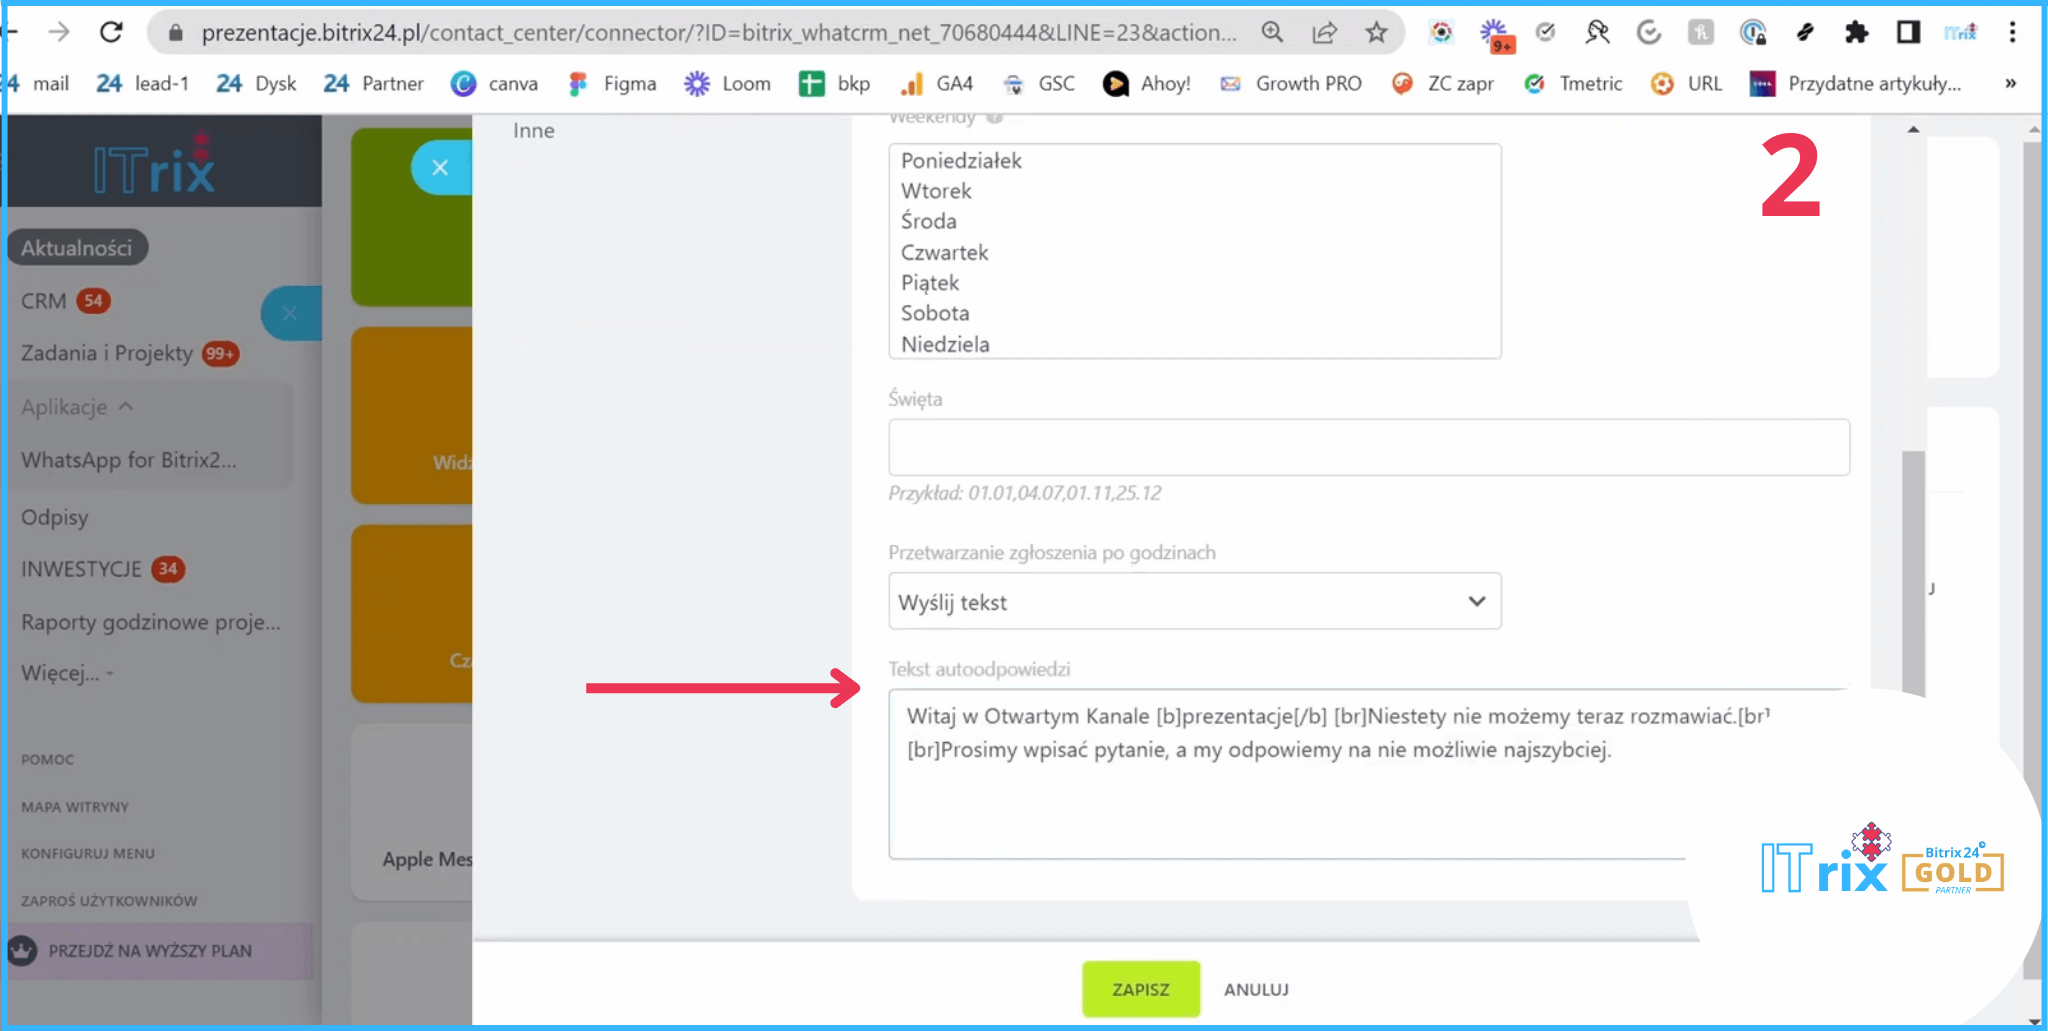The height and width of the screenshot is (1031, 2048).
Task: Reload the page with browser refresh icon
Action: click(x=111, y=33)
